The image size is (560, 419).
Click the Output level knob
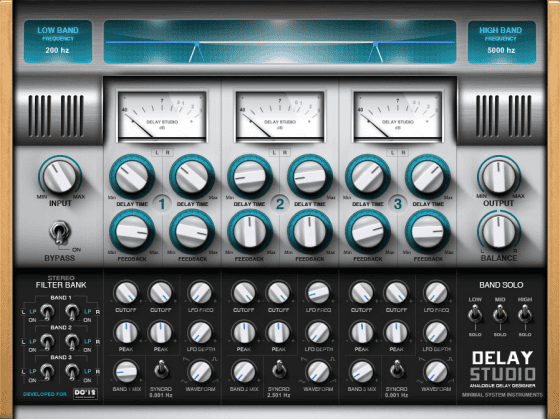(499, 176)
